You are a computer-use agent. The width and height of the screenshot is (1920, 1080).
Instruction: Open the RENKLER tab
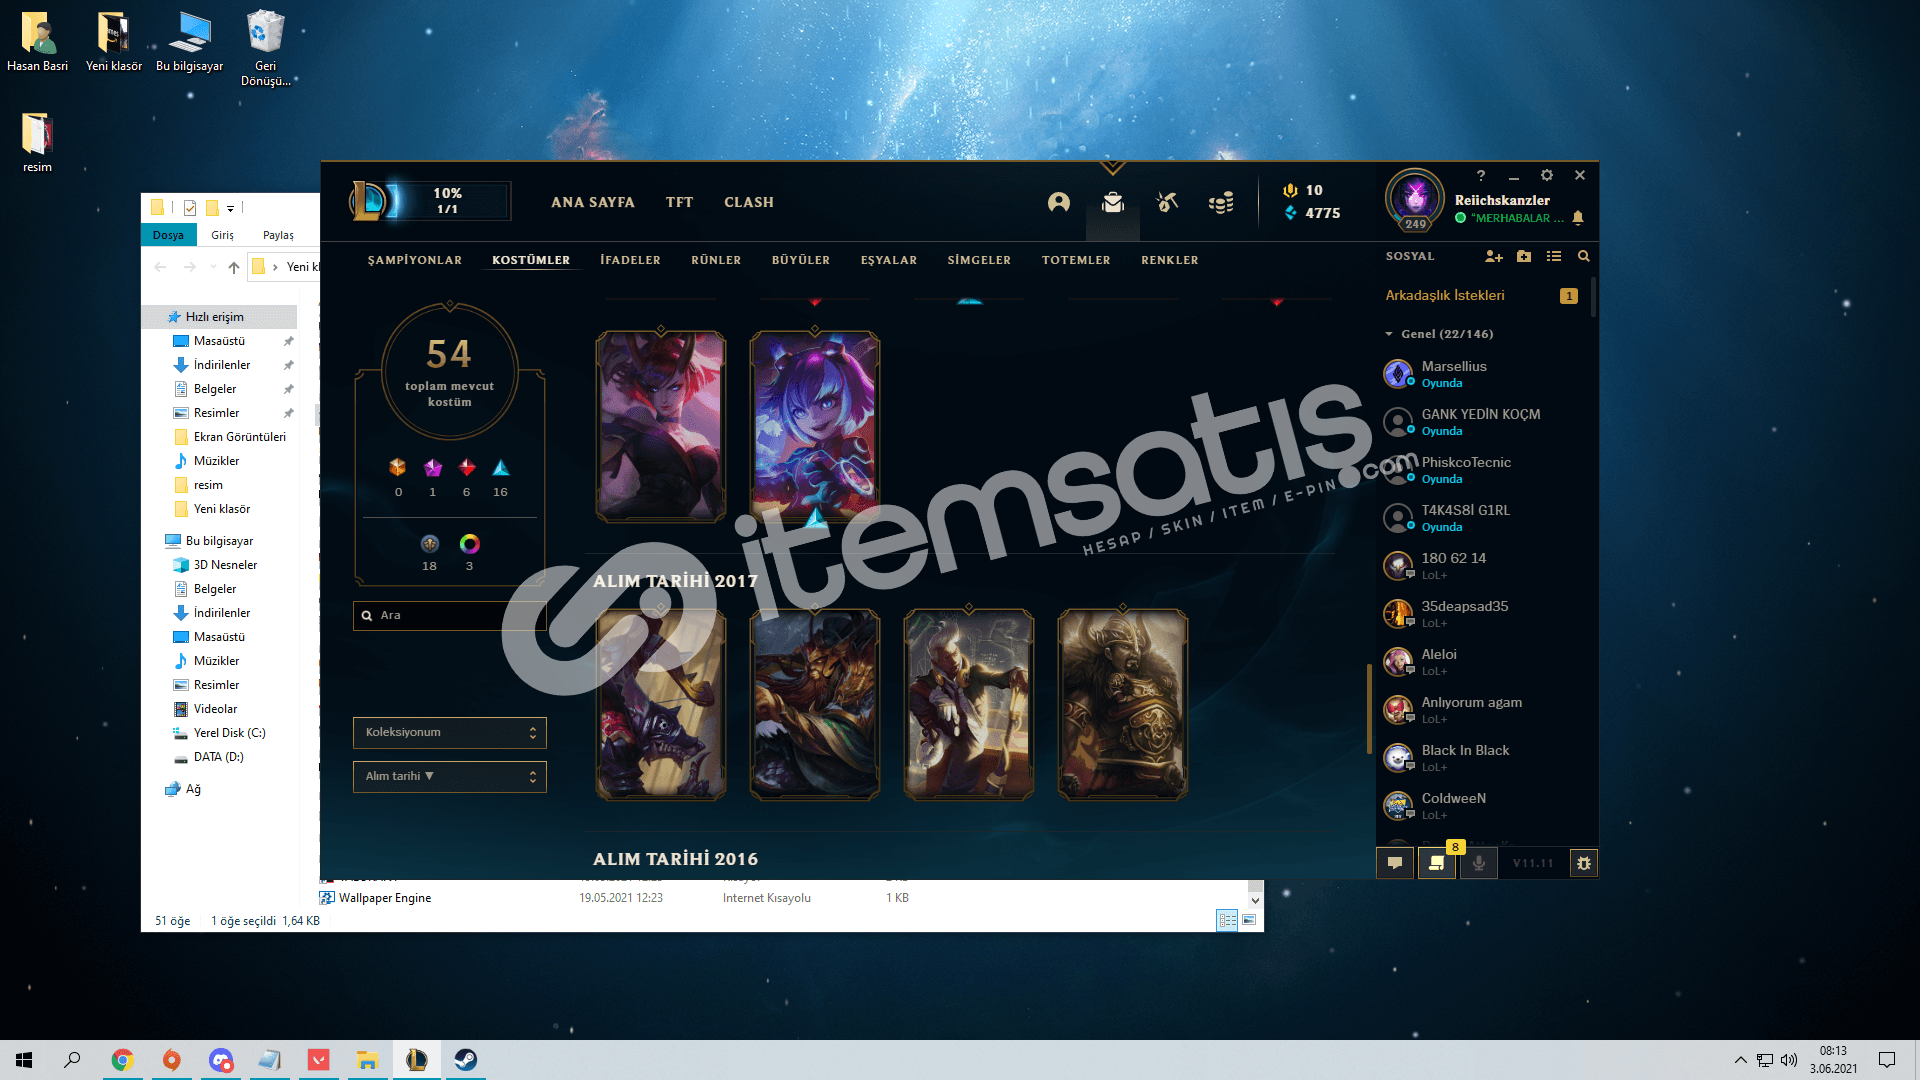point(1170,260)
